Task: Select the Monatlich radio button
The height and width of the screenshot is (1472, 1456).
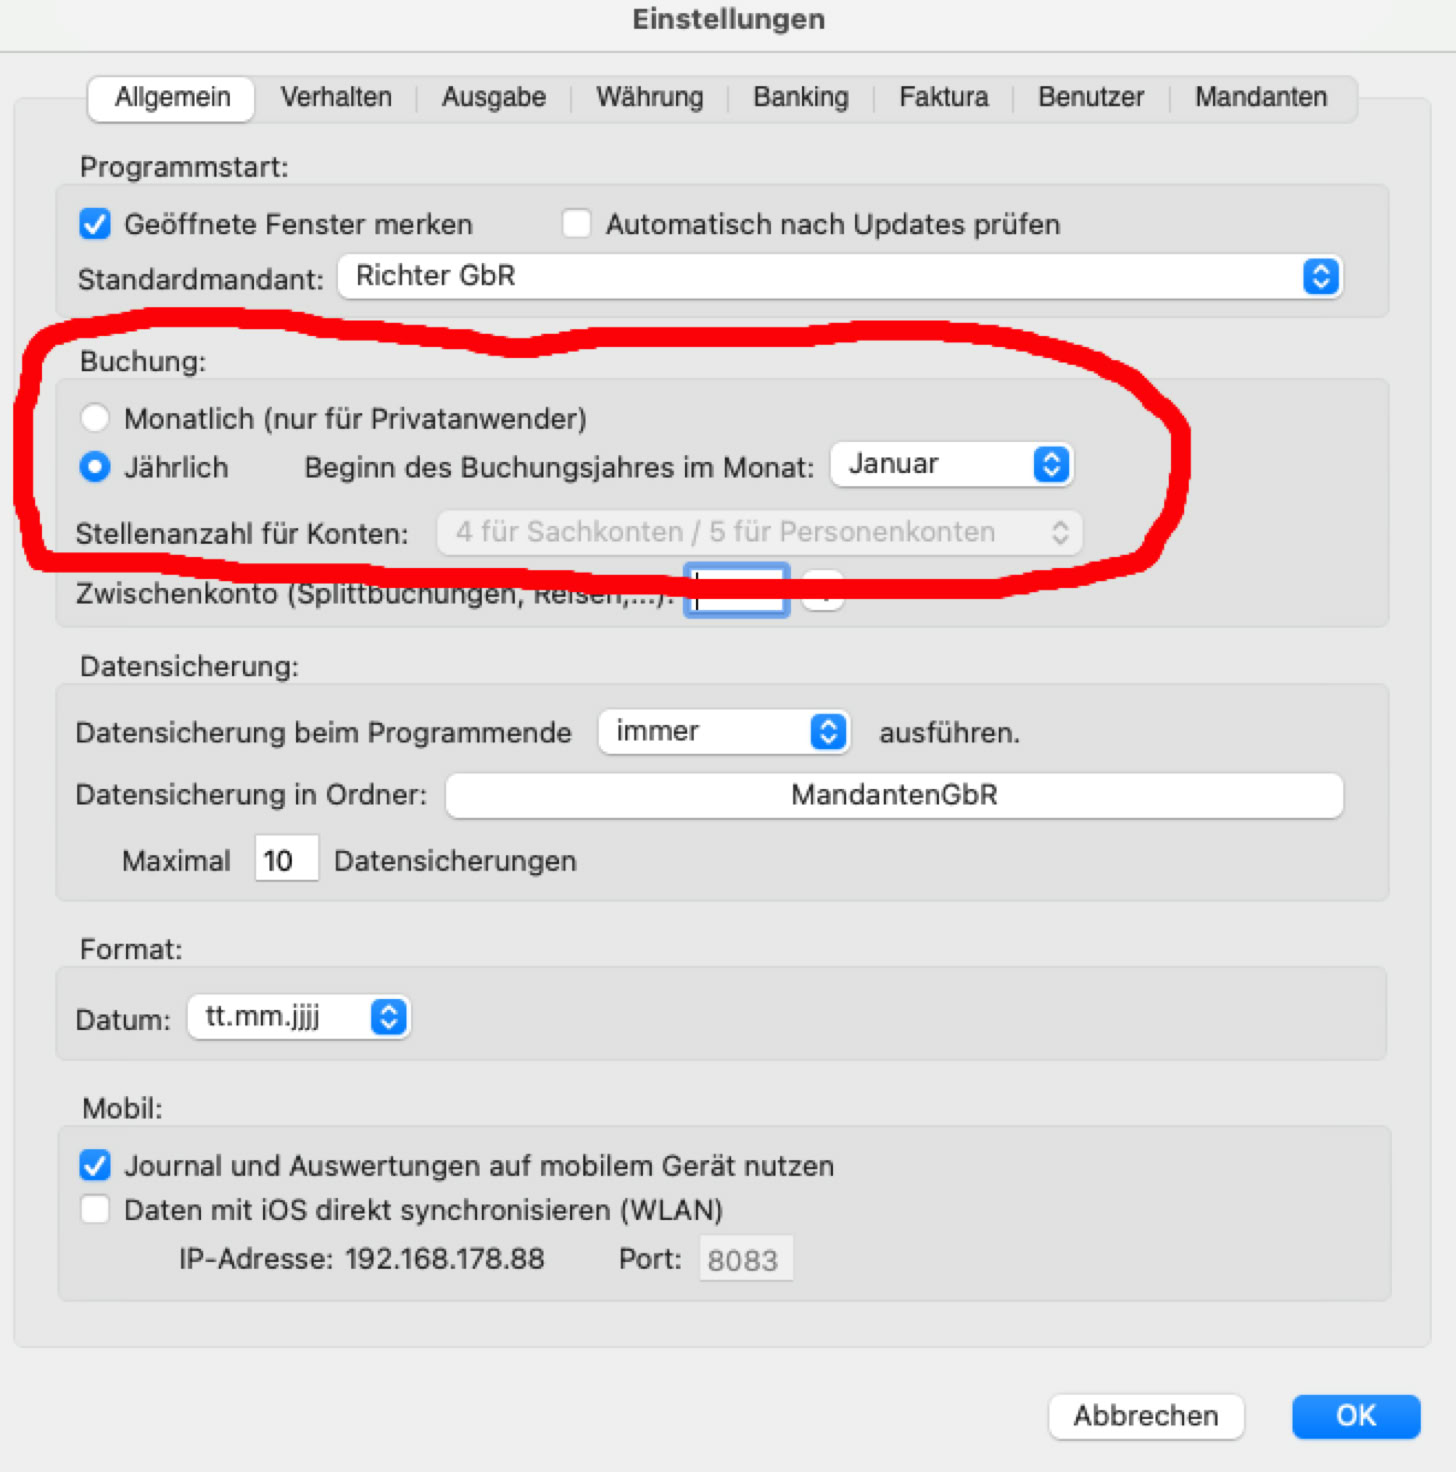Action: pyautogui.click(x=95, y=418)
